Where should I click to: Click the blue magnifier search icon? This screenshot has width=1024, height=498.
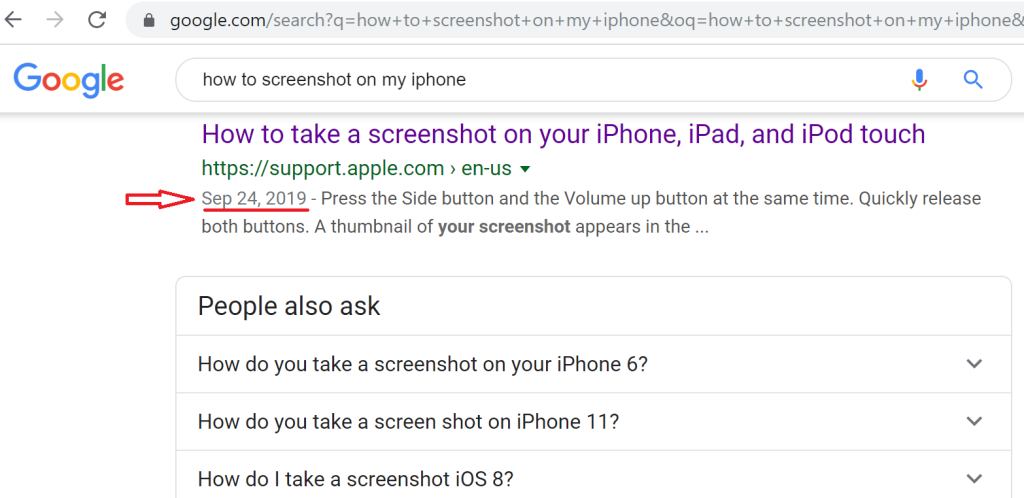973,80
